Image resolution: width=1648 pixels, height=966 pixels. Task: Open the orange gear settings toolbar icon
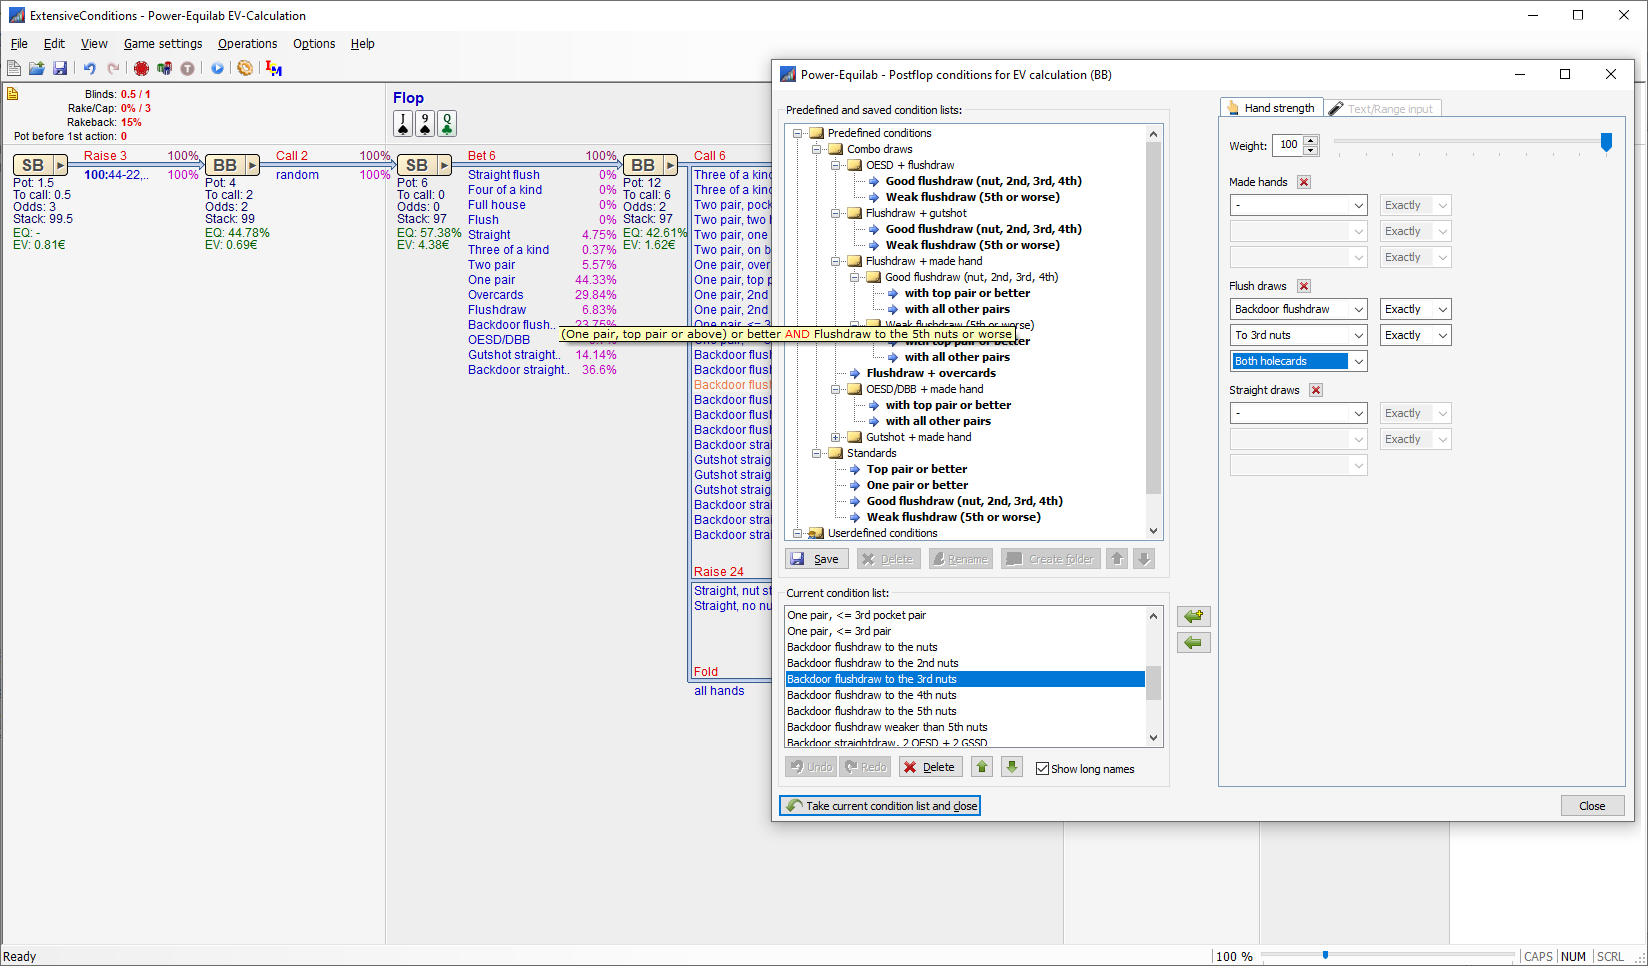coord(245,68)
